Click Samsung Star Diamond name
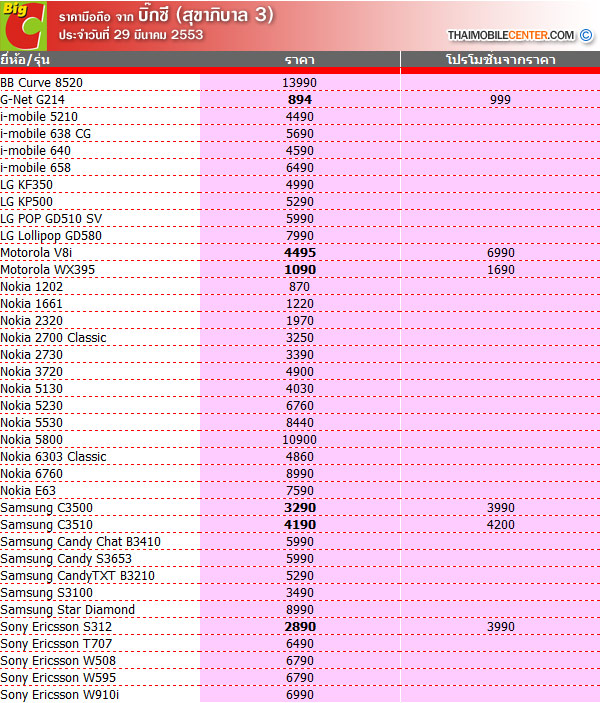600x703 pixels. pos(68,611)
